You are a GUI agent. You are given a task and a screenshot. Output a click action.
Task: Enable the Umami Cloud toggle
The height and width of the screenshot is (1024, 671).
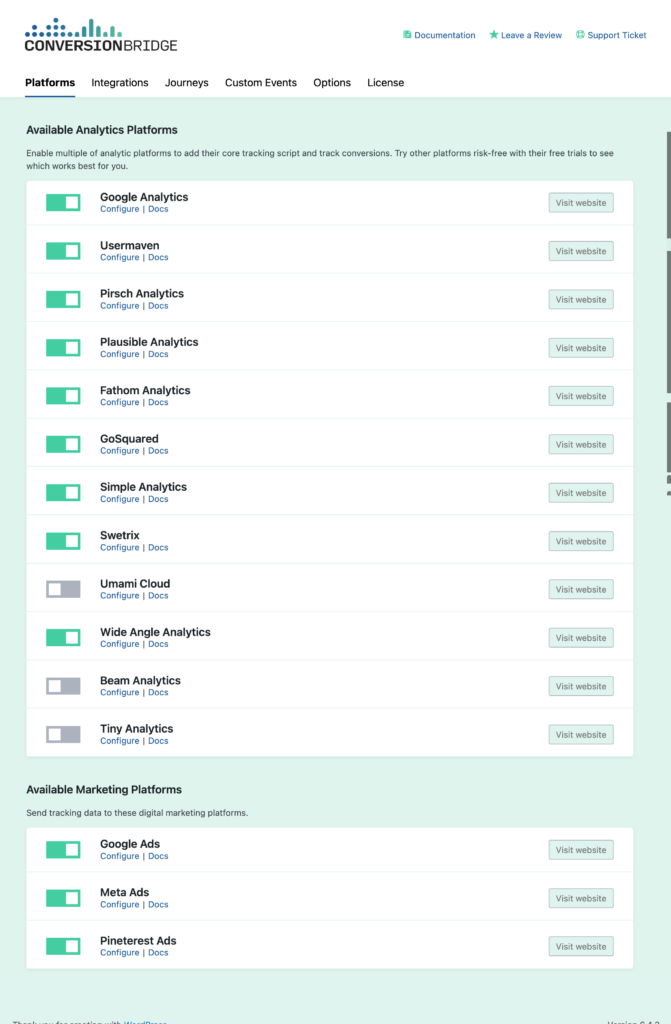(x=63, y=589)
